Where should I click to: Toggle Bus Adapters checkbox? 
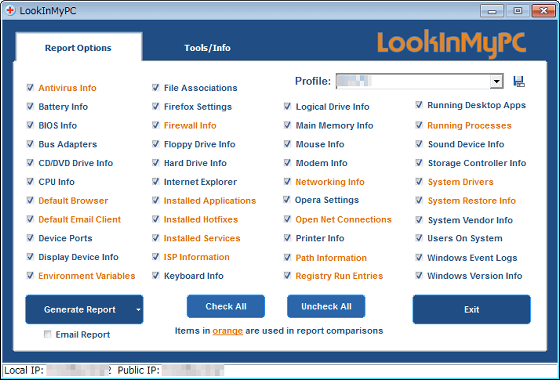point(30,144)
